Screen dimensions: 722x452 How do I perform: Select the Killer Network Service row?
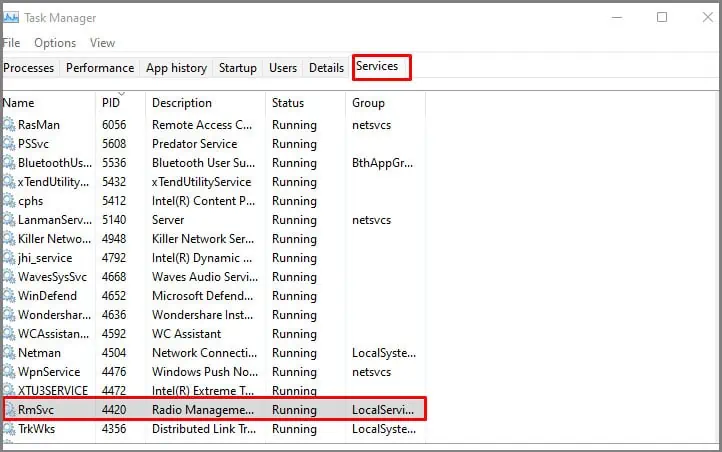point(214,238)
